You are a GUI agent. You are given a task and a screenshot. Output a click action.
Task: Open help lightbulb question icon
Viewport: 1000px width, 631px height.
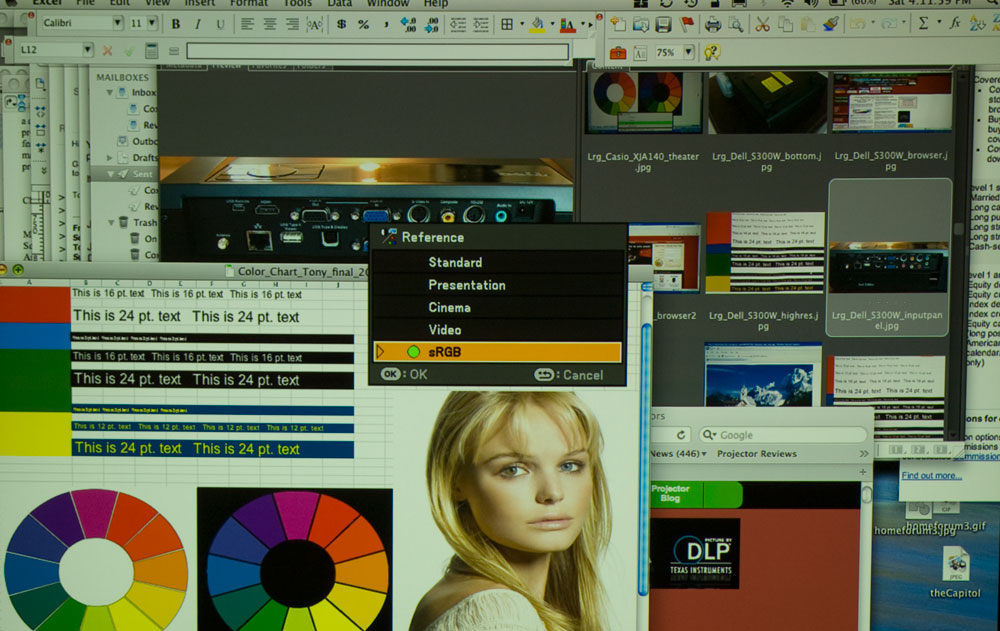coord(712,52)
